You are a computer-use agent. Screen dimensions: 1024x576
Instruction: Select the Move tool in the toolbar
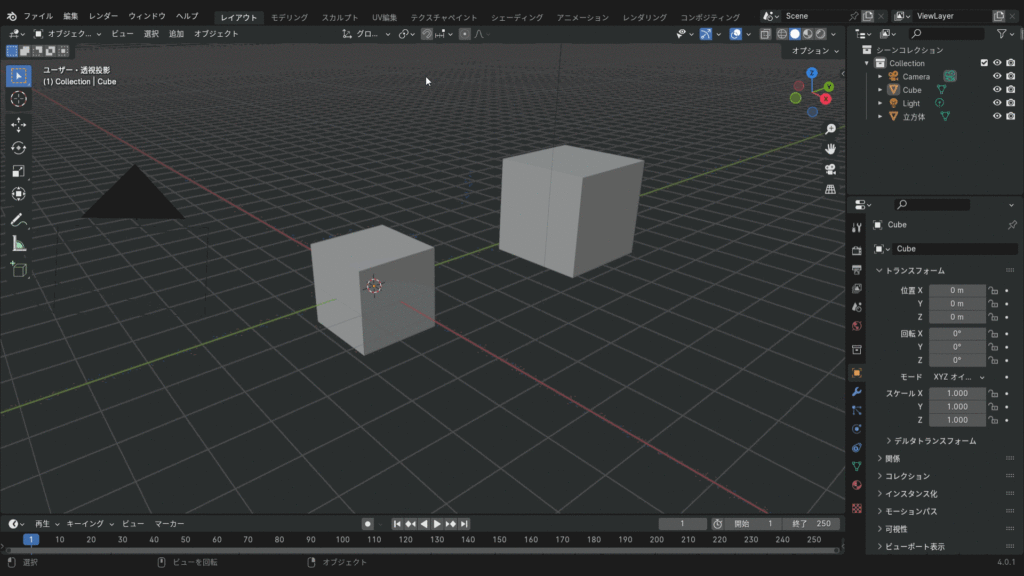pos(18,124)
